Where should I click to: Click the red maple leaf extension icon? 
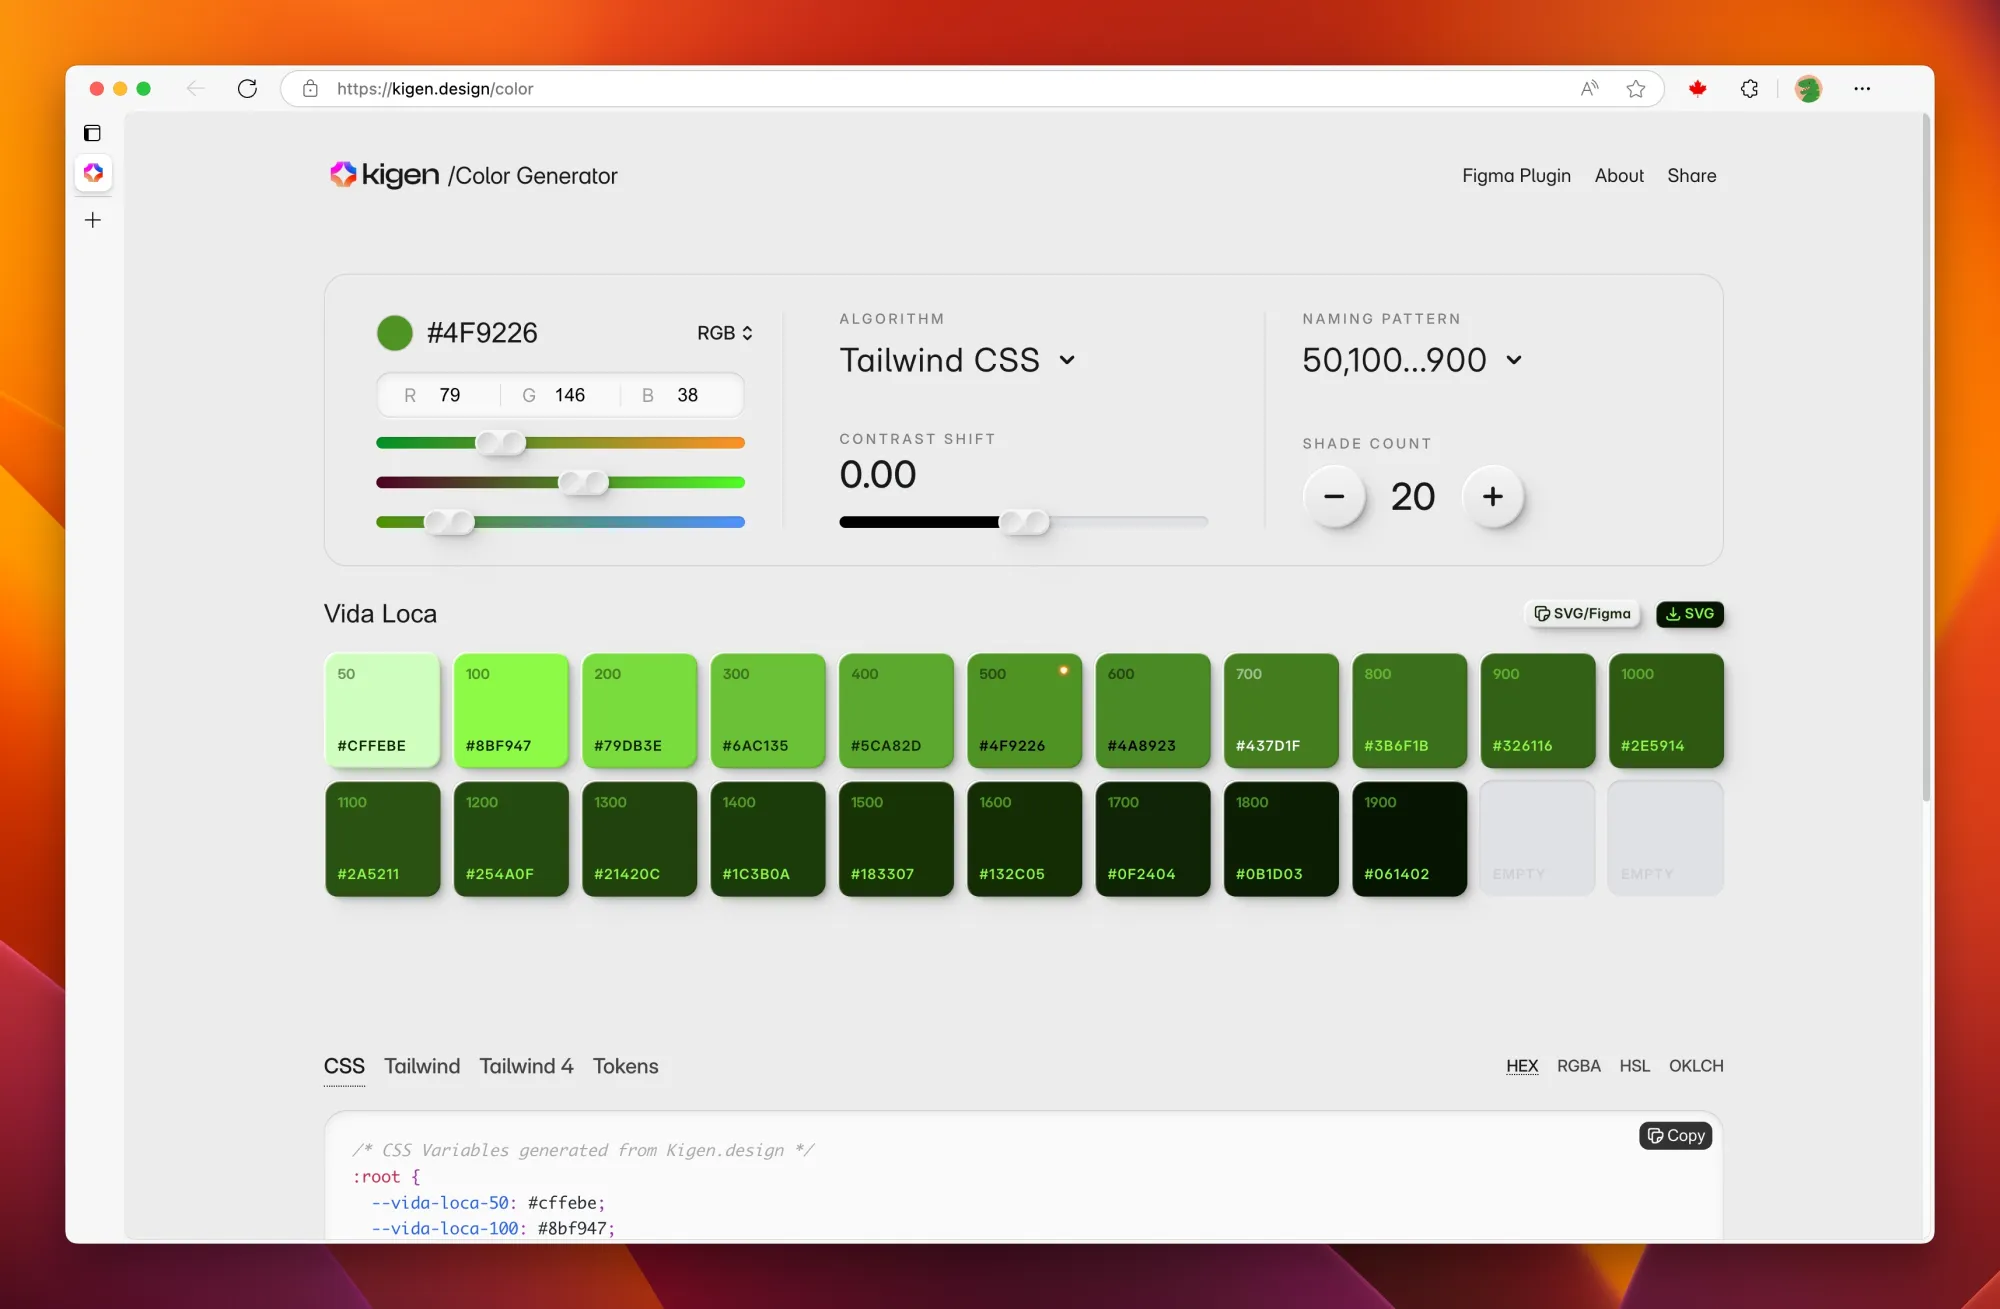(x=1697, y=88)
